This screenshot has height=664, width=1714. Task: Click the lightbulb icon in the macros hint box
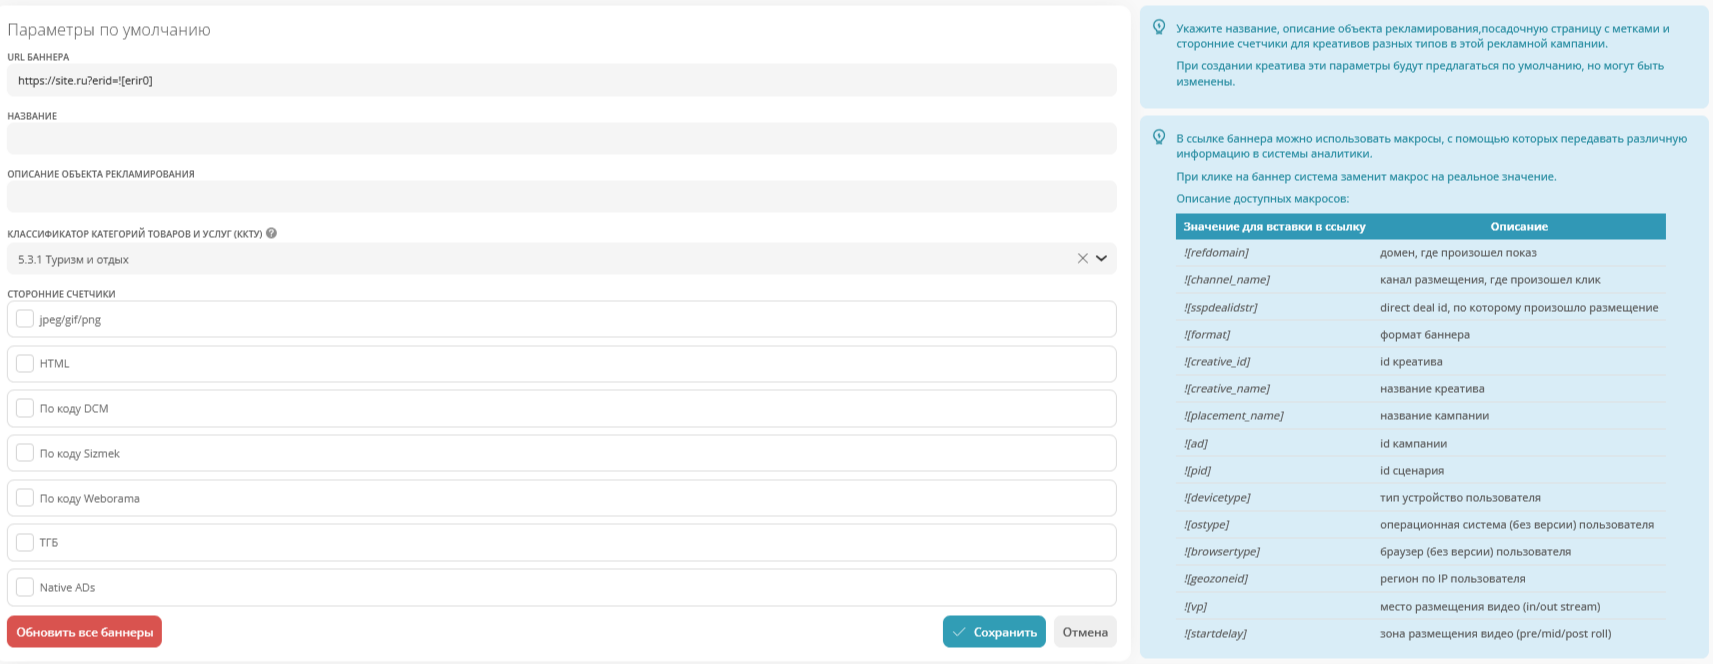tap(1159, 137)
